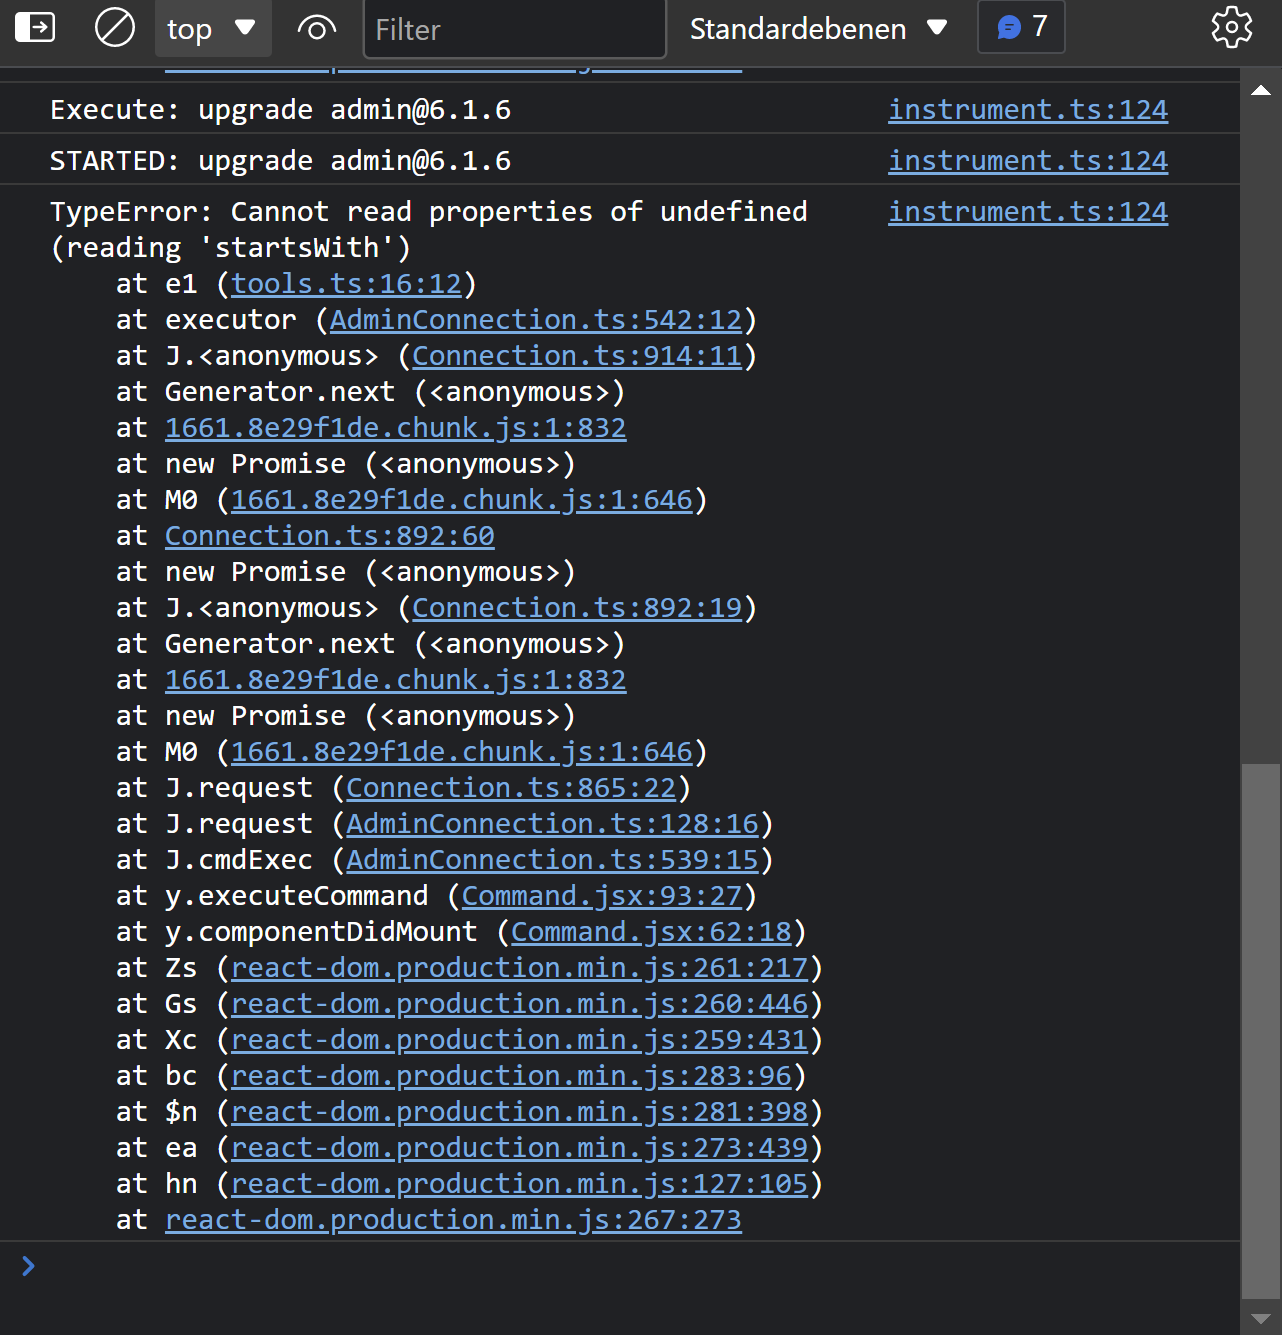
Task: Click the console prompt chevron
Action: click(27, 1266)
